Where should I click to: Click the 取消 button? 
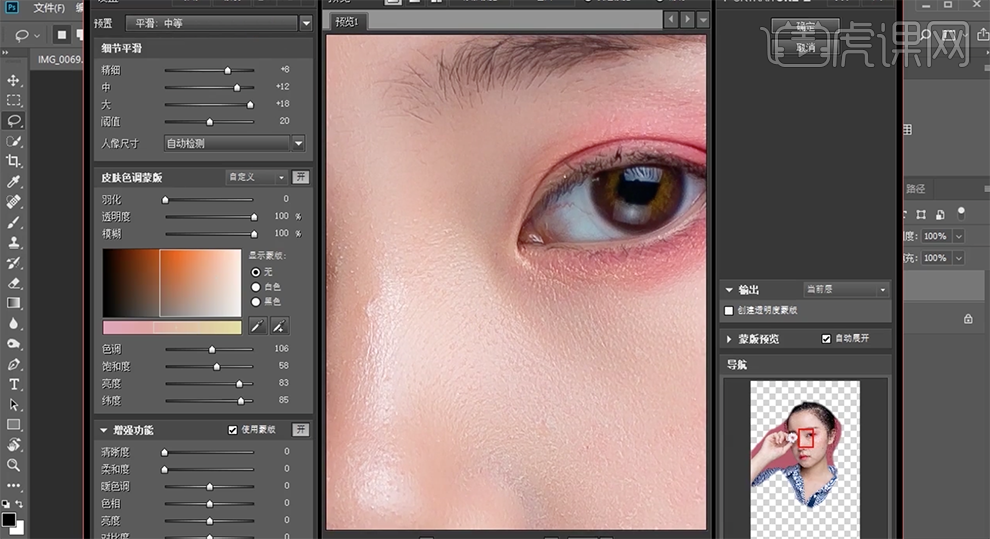tap(804, 47)
